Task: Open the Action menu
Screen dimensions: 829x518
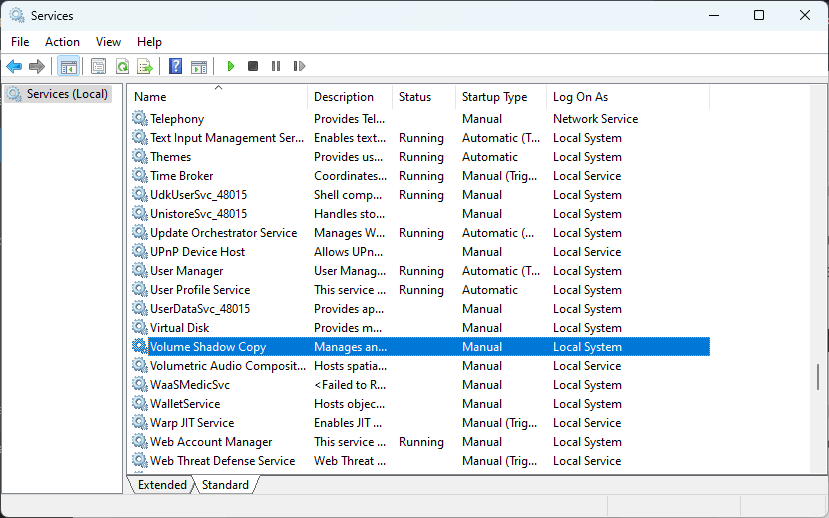Action: pyautogui.click(x=62, y=42)
